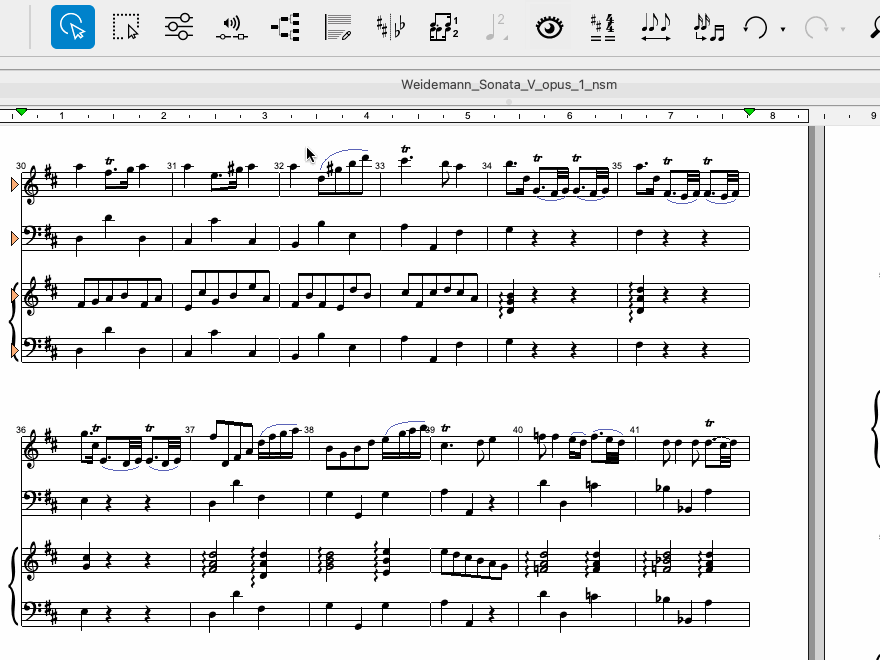
Task: Click the staff notepad with pencil icon
Action: [338, 28]
